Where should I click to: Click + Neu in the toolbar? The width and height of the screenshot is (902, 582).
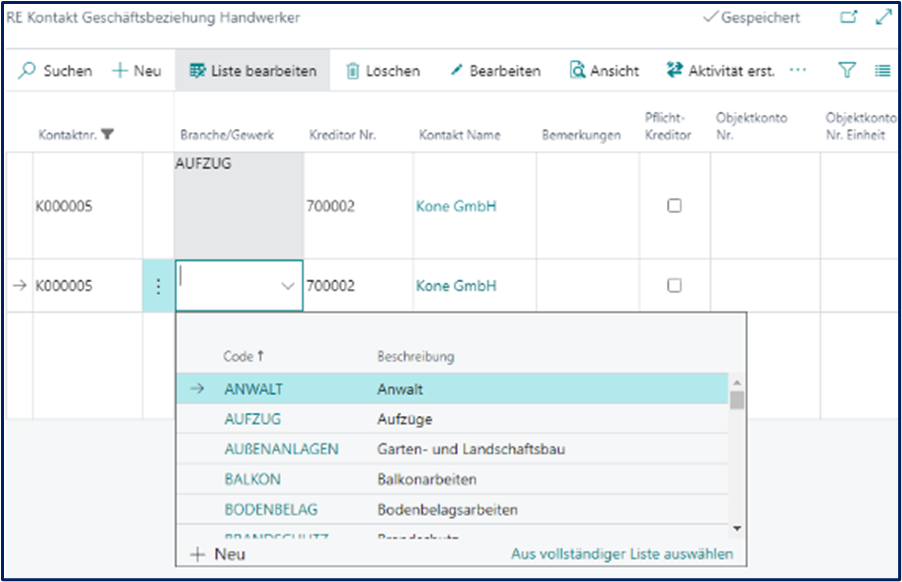coord(135,70)
